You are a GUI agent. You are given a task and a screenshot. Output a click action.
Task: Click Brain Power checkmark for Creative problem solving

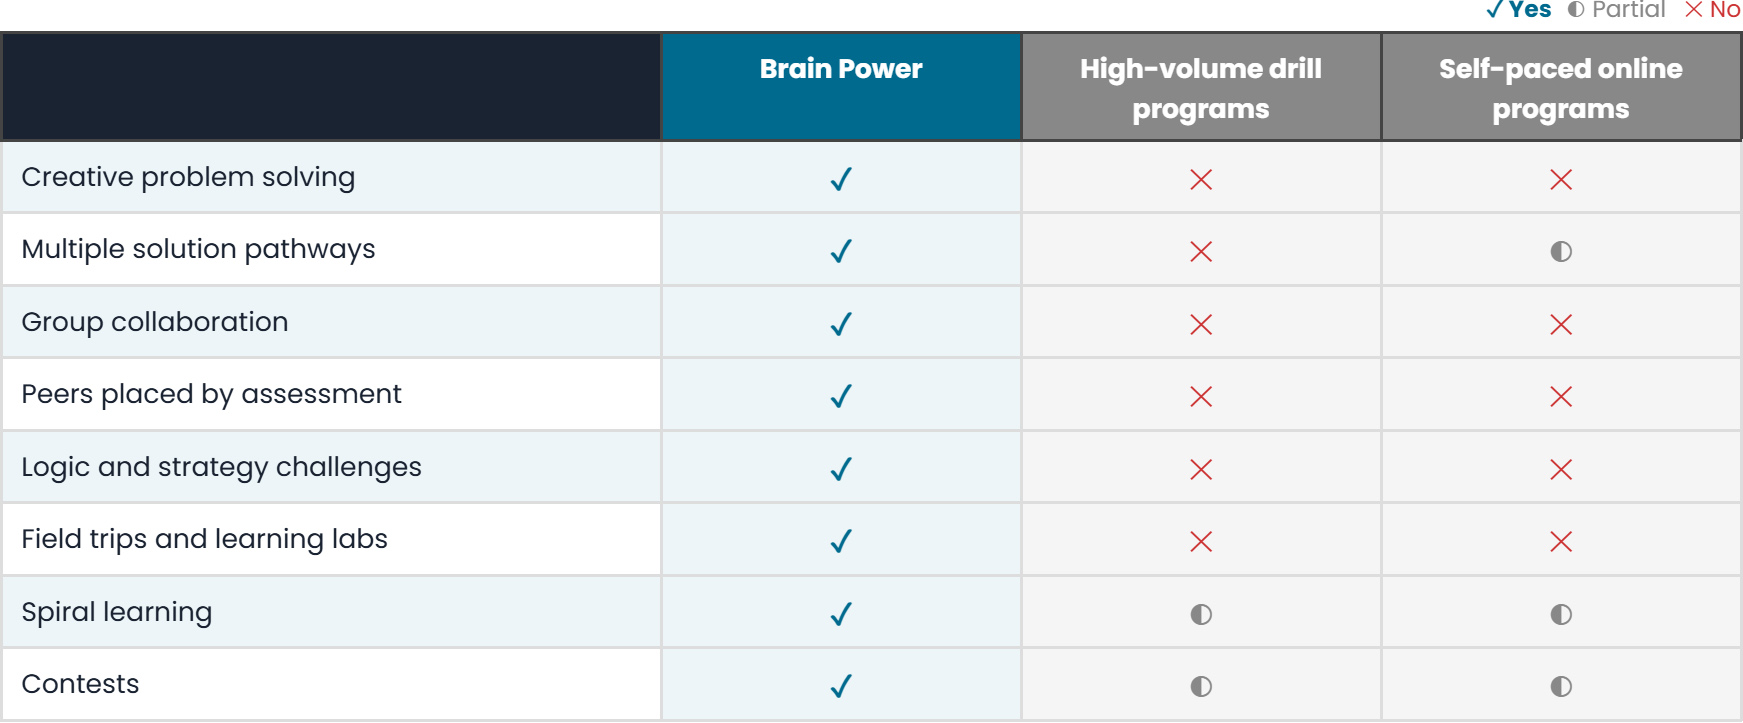click(841, 179)
